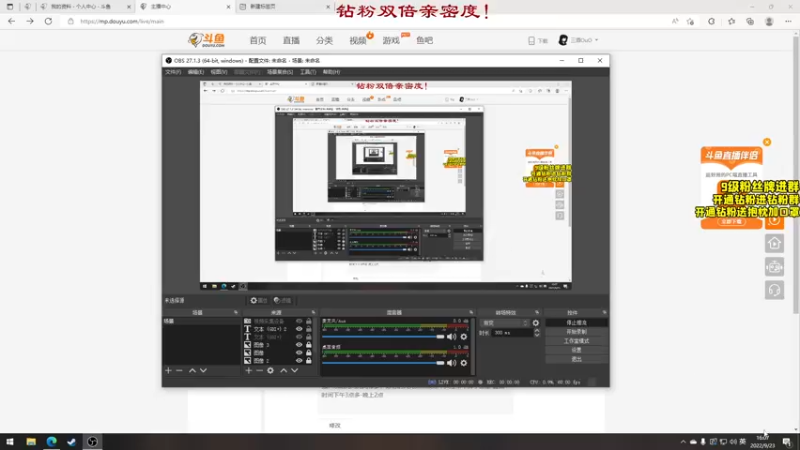
Task: Toggle visibility of the 文本 (GDI+) 2 source
Action: click(299, 329)
